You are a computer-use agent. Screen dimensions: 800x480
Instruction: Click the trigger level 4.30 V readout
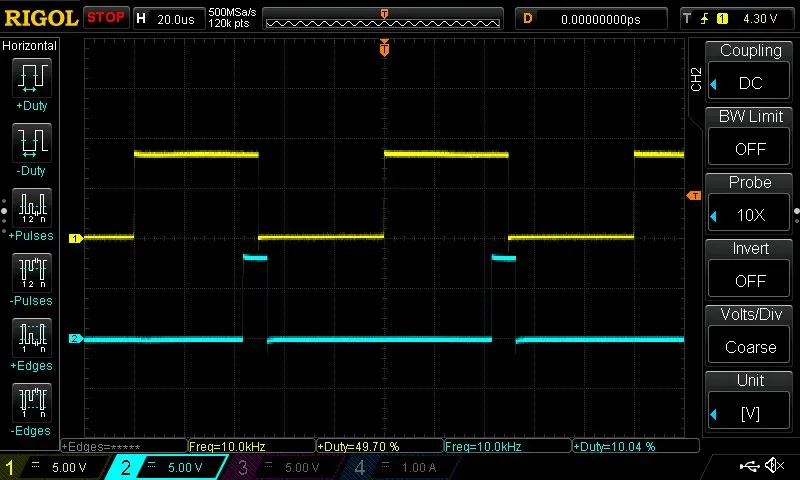[x=760, y=19]
